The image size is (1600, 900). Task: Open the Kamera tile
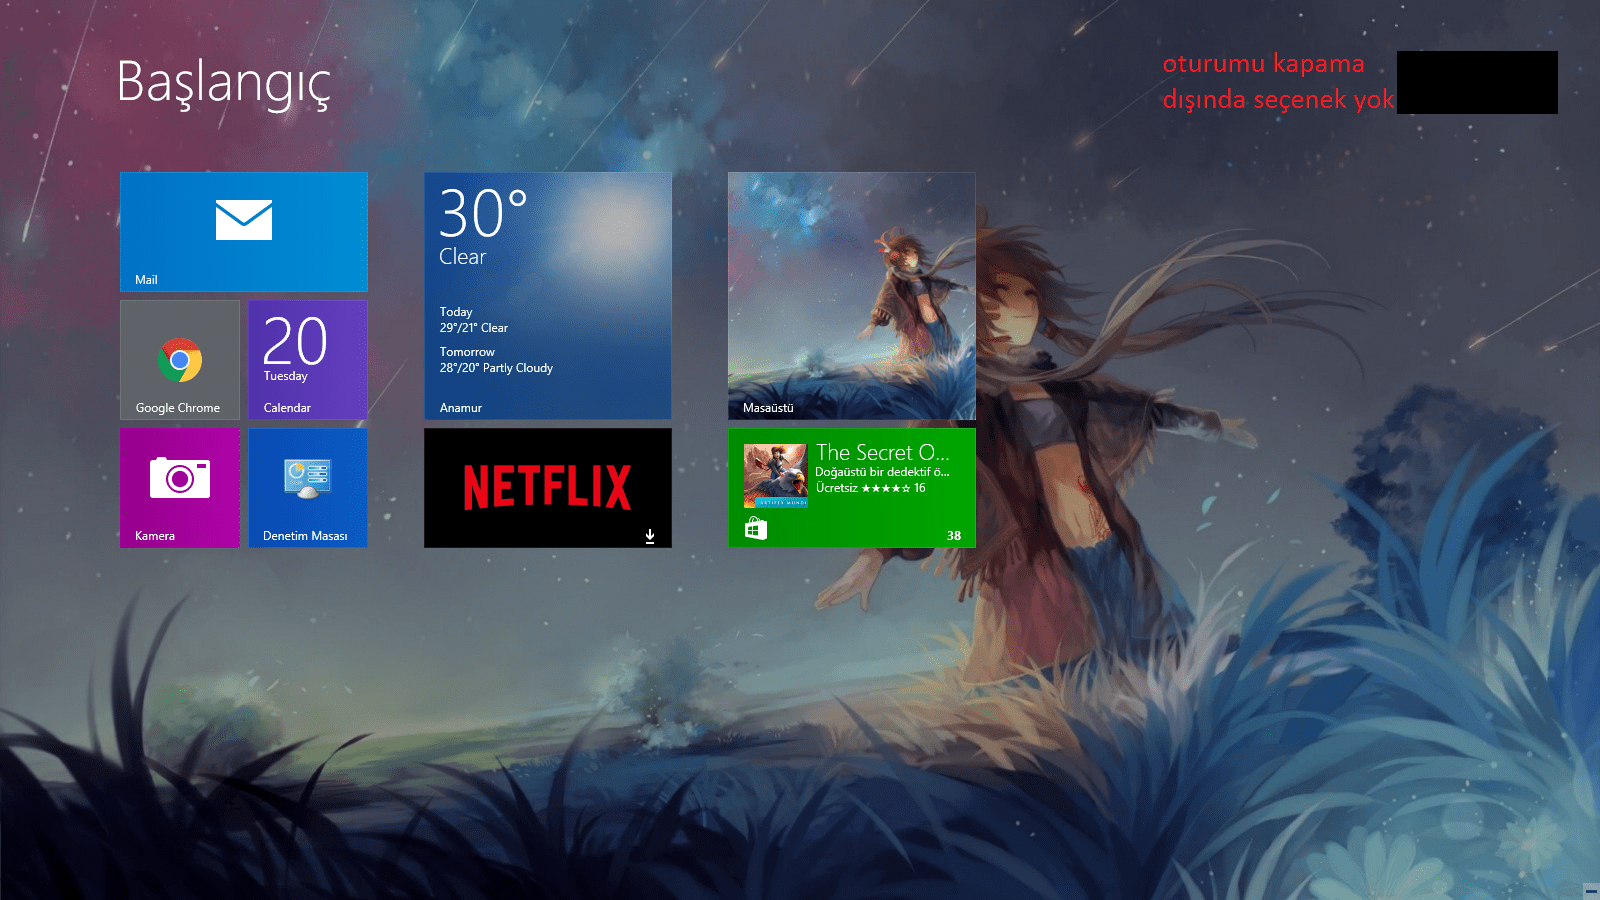pyautogui.click(x=180, y=488)
